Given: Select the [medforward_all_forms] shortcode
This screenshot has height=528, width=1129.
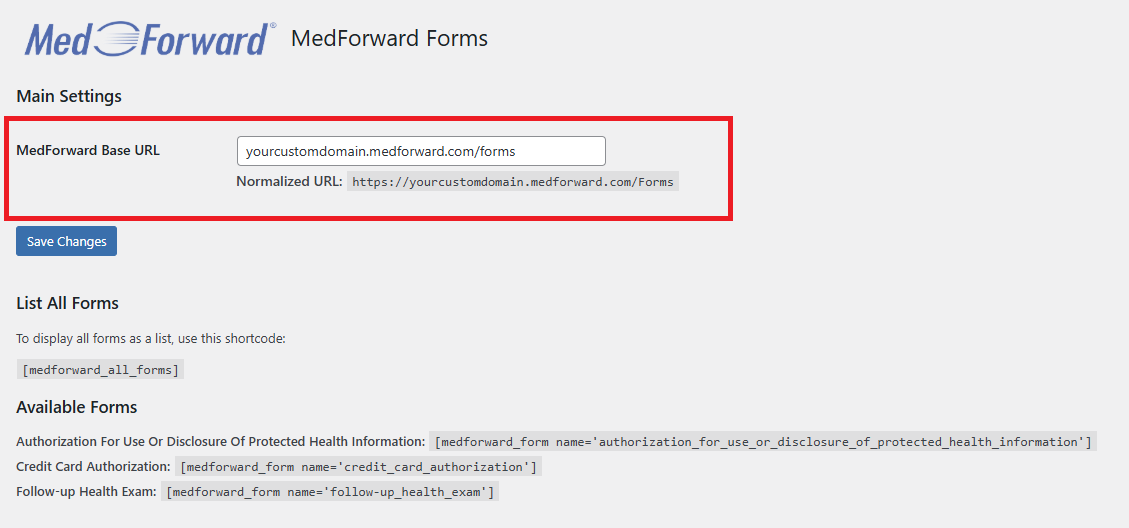Looking at the screenshot, I should (x=100, y=370).
